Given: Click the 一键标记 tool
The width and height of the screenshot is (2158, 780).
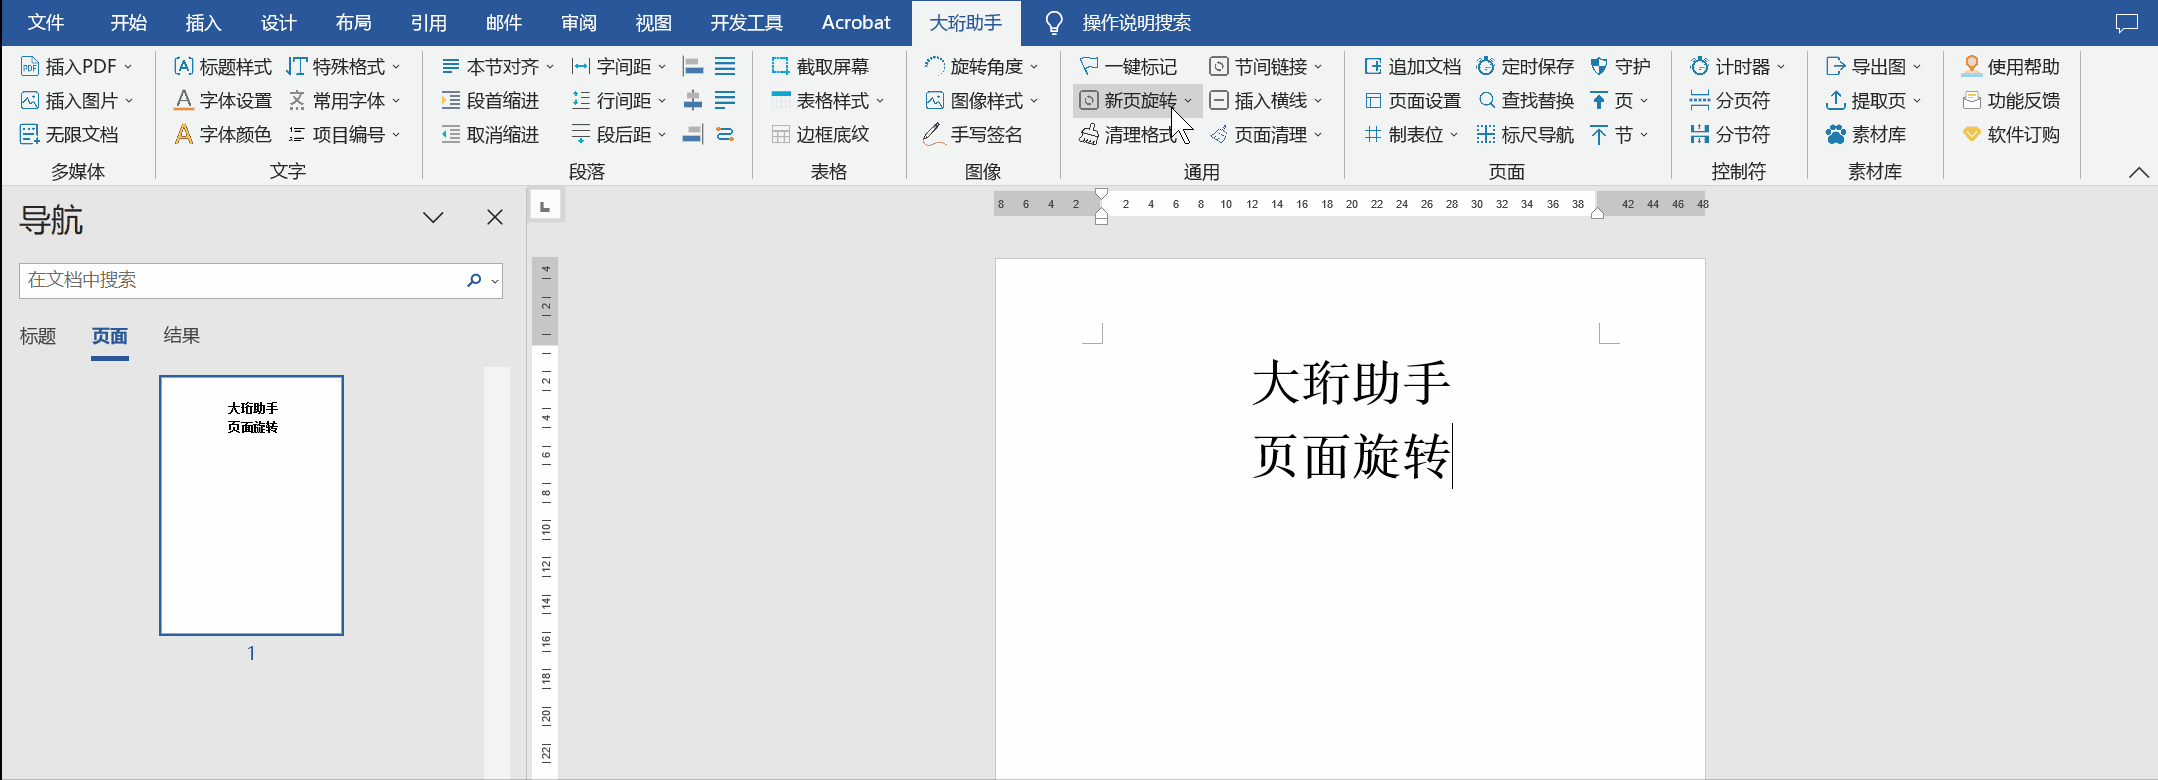Looking at the screenshot, I should pyautogui.click(x=1128, y=66).
